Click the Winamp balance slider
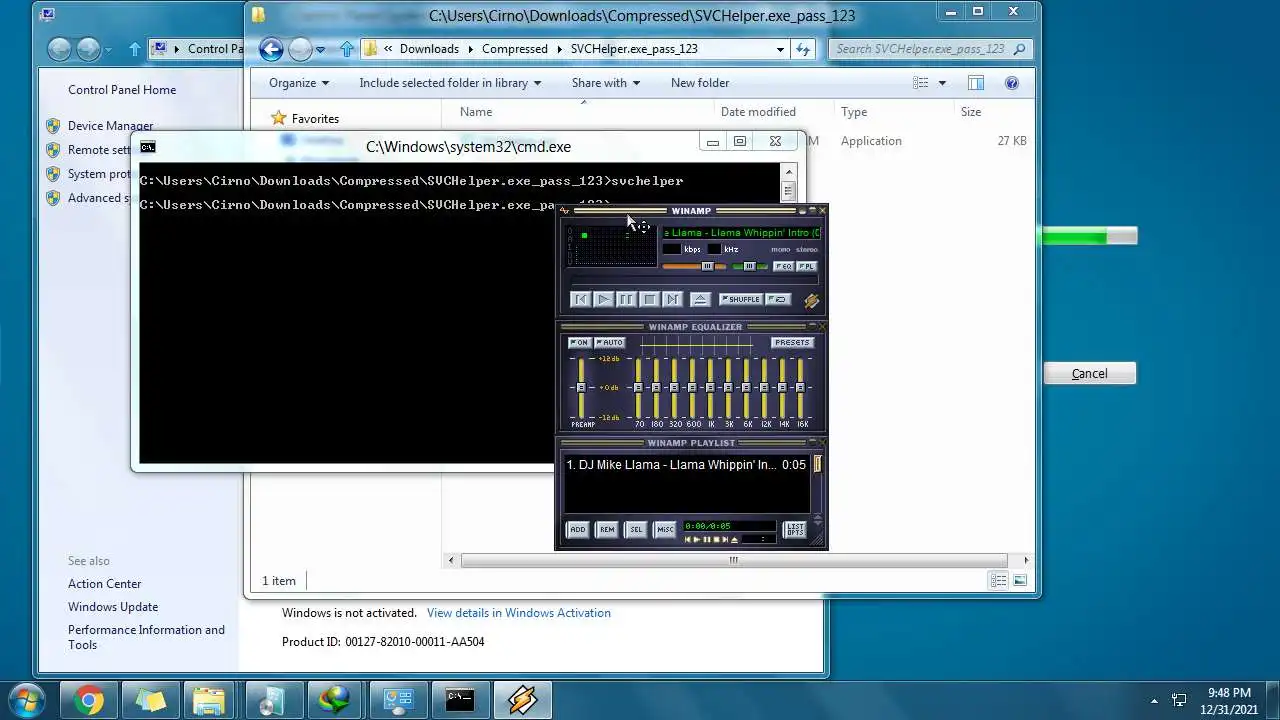Image resolution: width=1280 pixels, height=720 pixels. click(750, 266)
